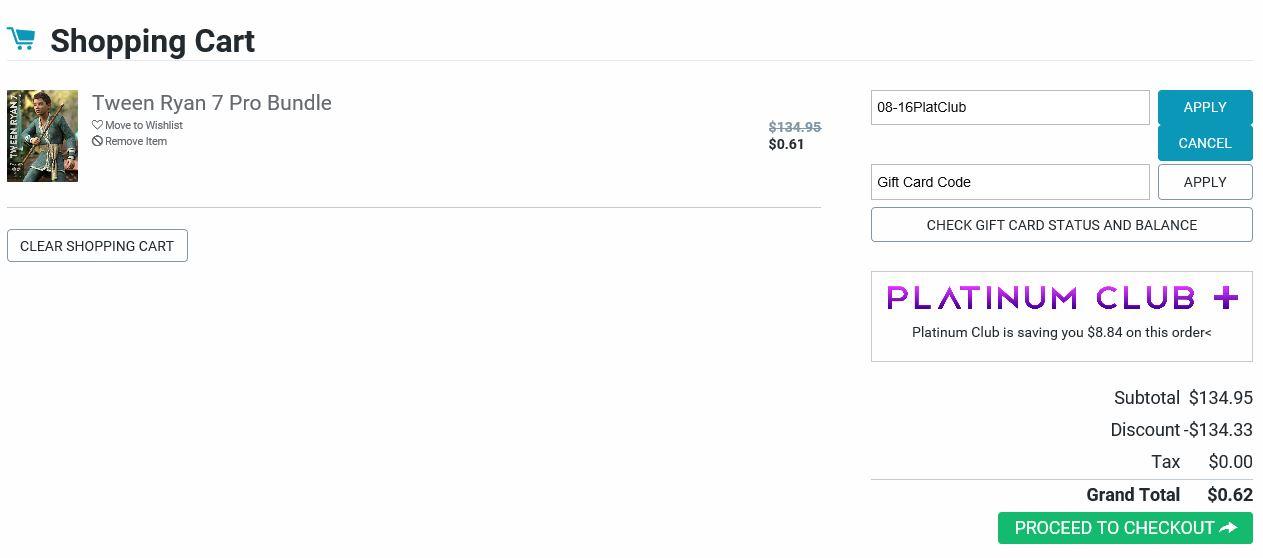
Task: Choose the Remove Item link
Action: [x=136, y=141]
